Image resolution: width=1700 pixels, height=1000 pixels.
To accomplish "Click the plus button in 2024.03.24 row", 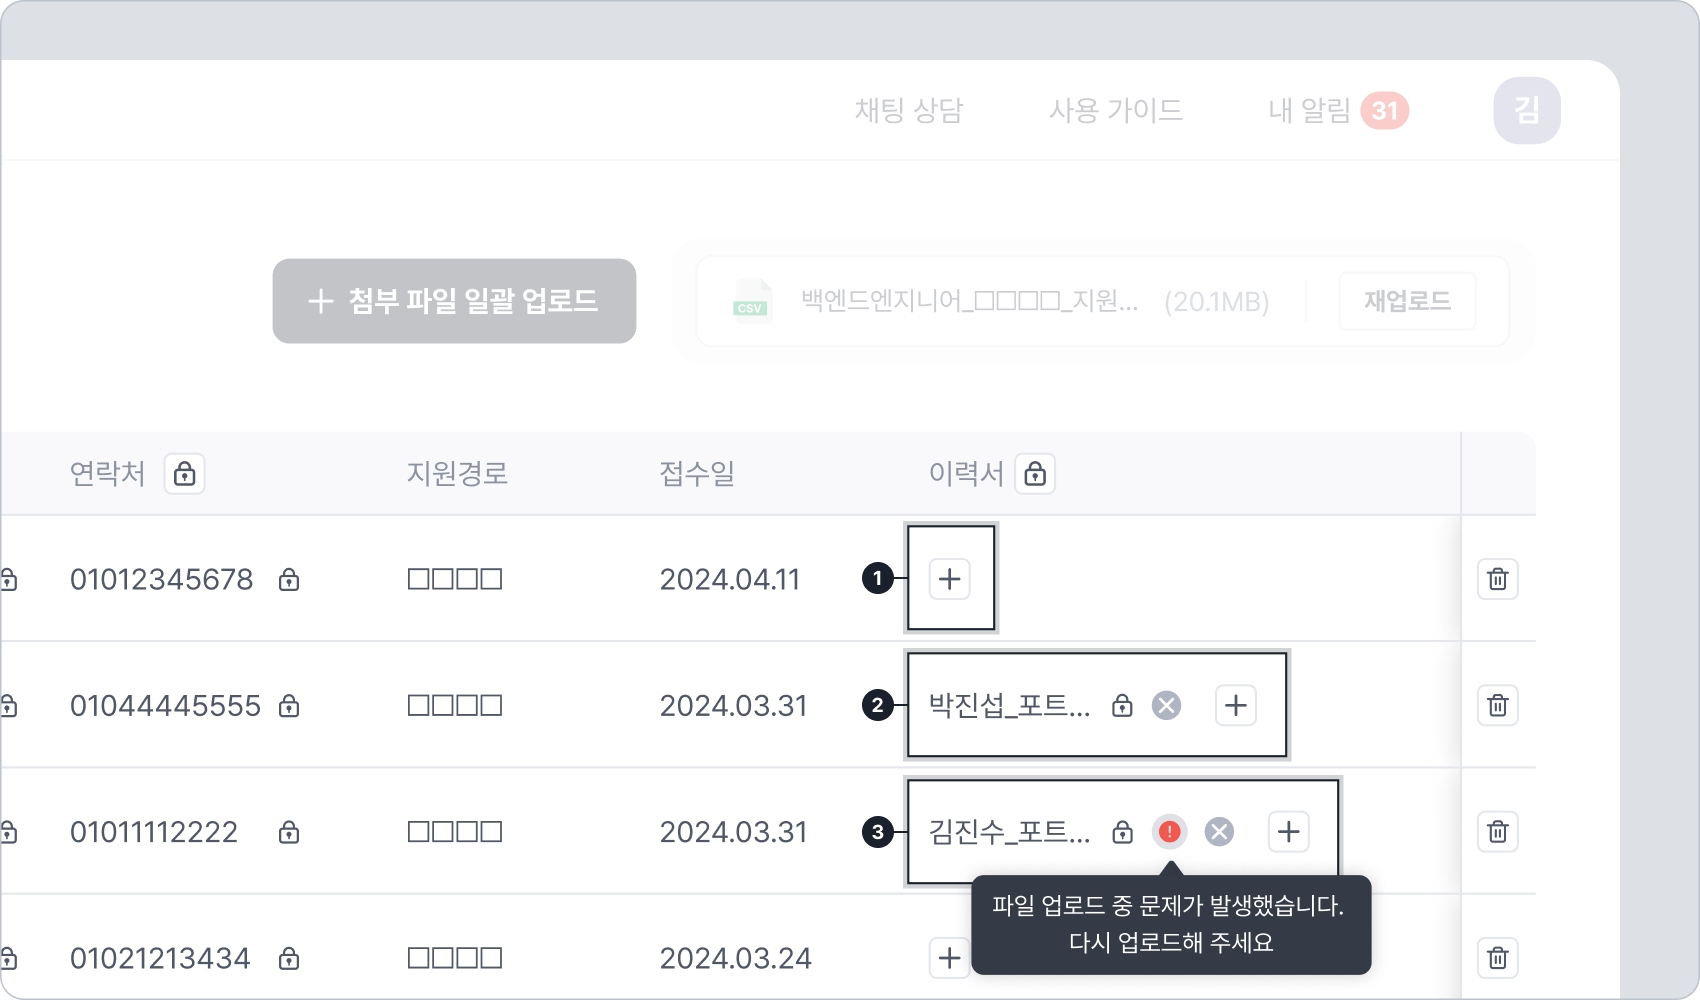I will coord(950,958).
